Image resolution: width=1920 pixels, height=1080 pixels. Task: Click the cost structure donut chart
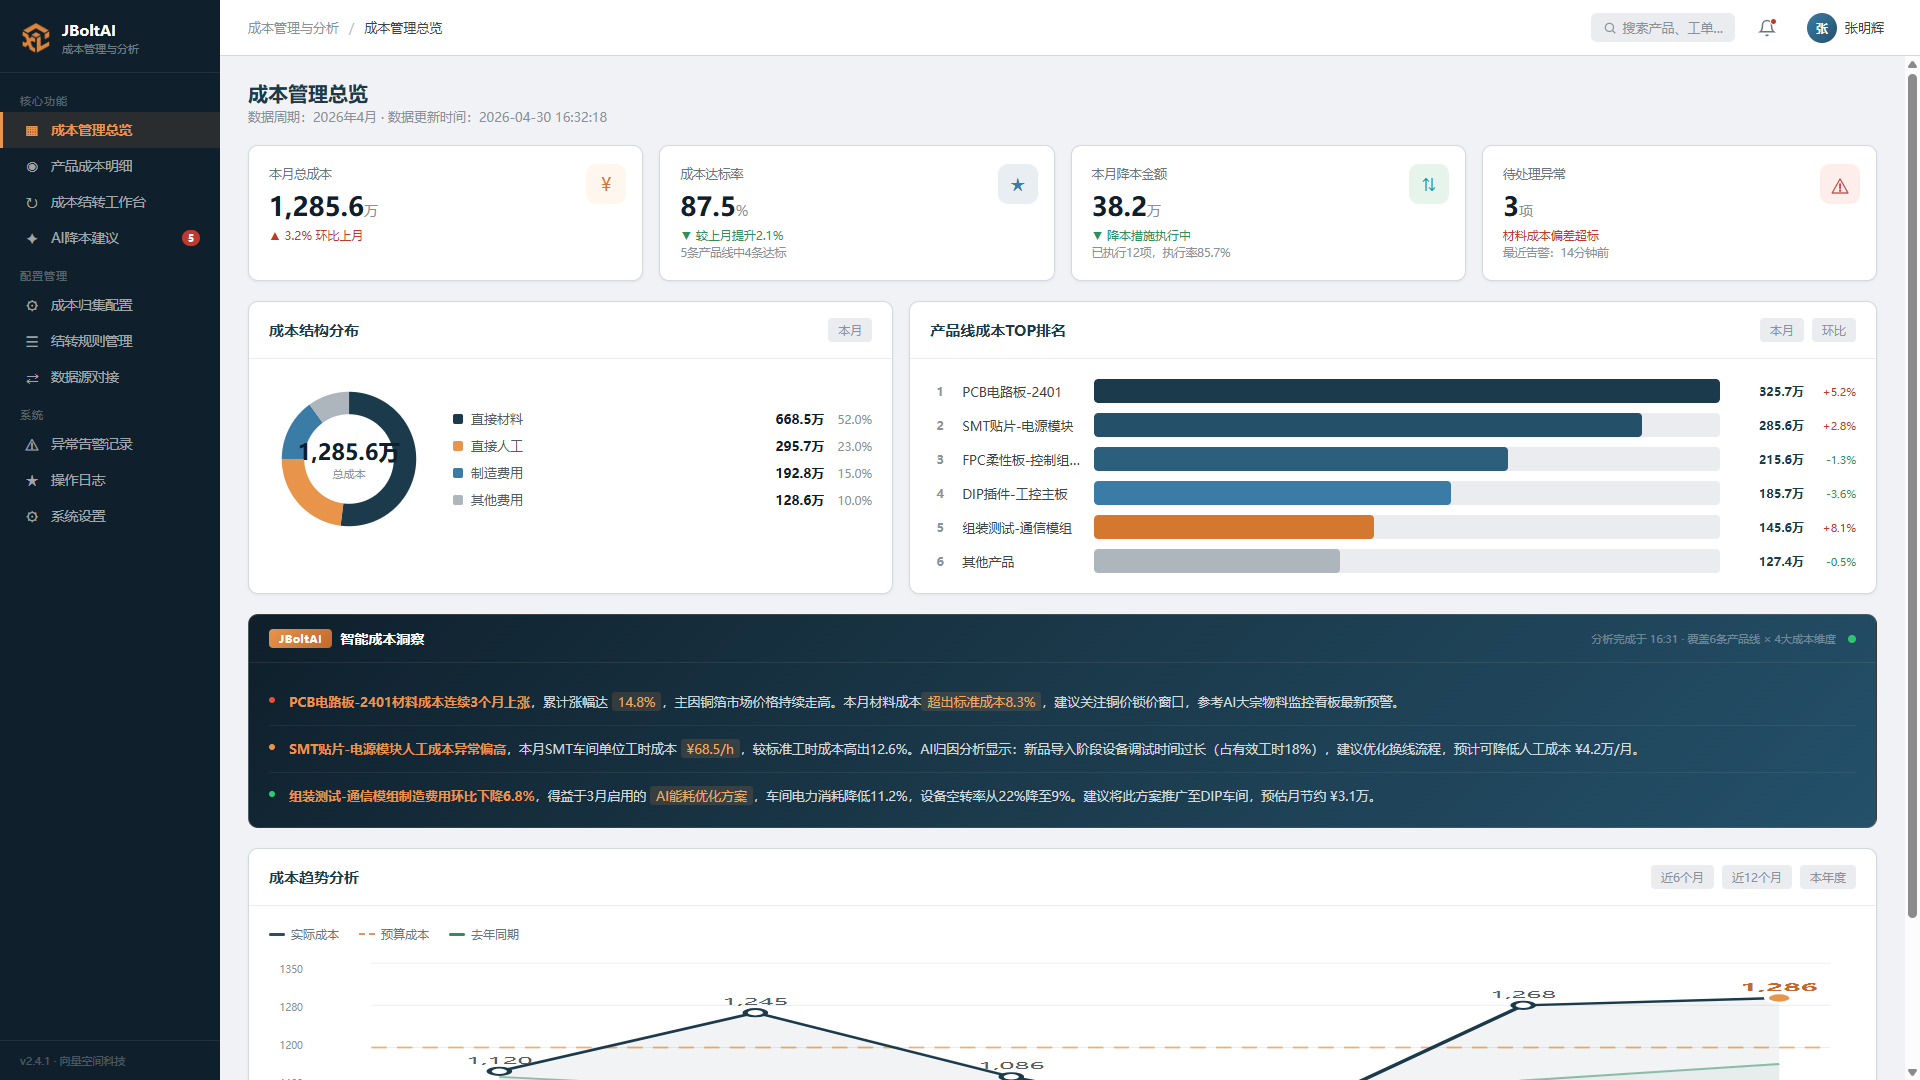(349, 459)
